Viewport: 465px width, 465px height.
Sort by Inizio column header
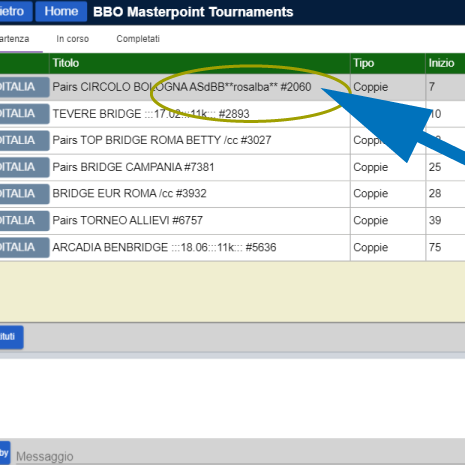pos(441,63)
